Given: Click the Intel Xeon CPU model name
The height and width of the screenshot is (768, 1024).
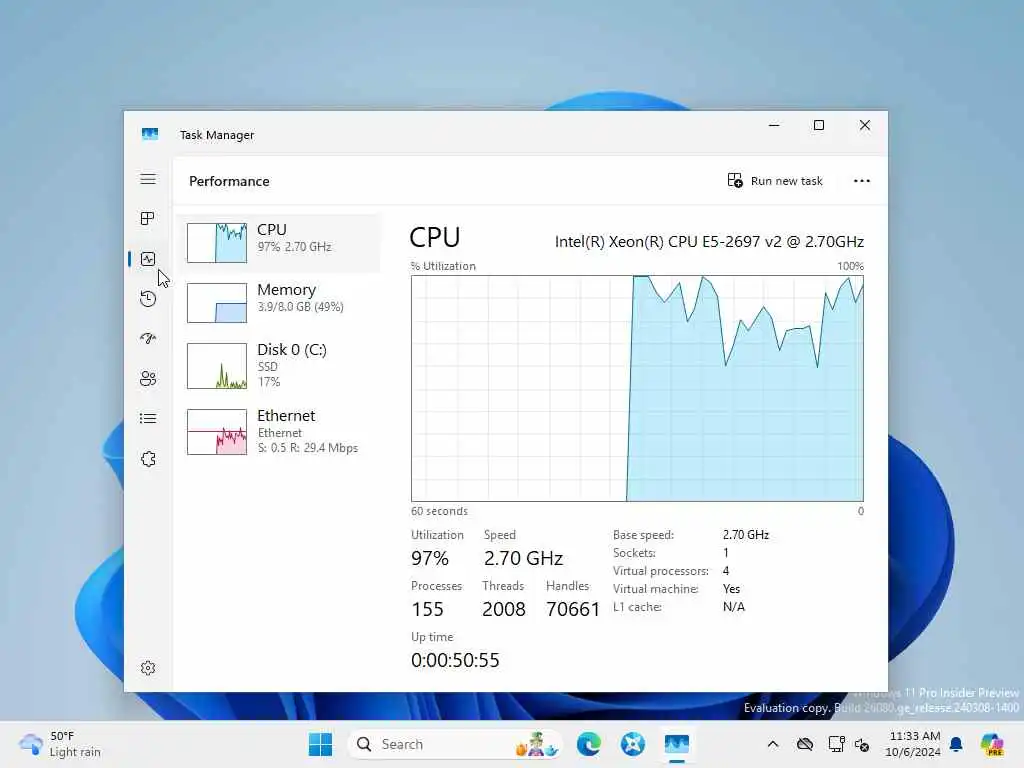Looking at the screenshot, I should coord(709,242).
